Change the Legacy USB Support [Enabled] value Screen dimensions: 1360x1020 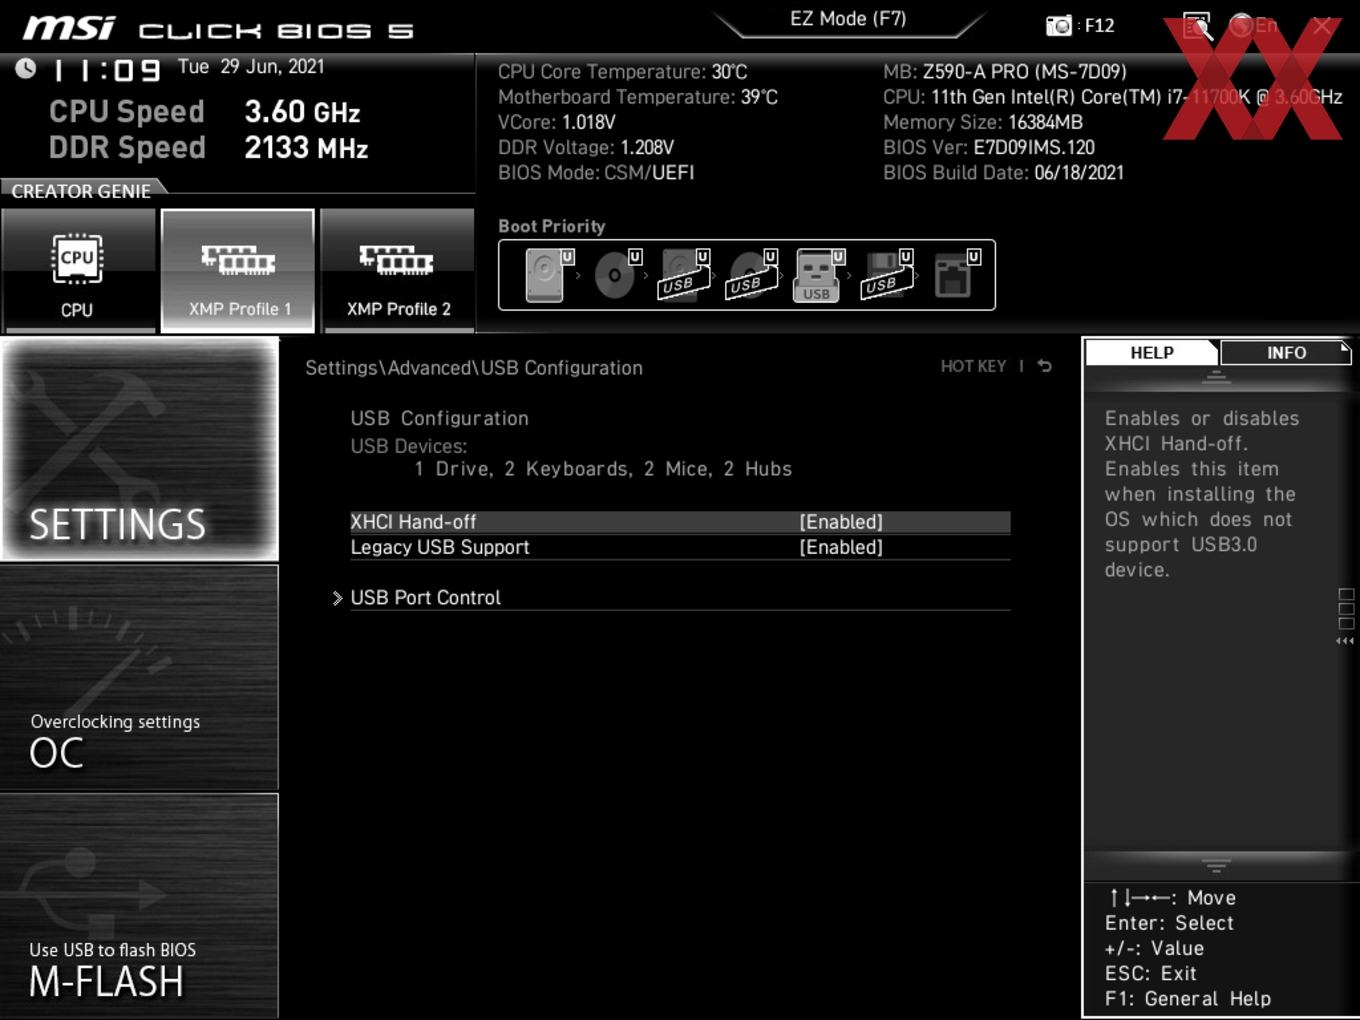pos(841,547)
